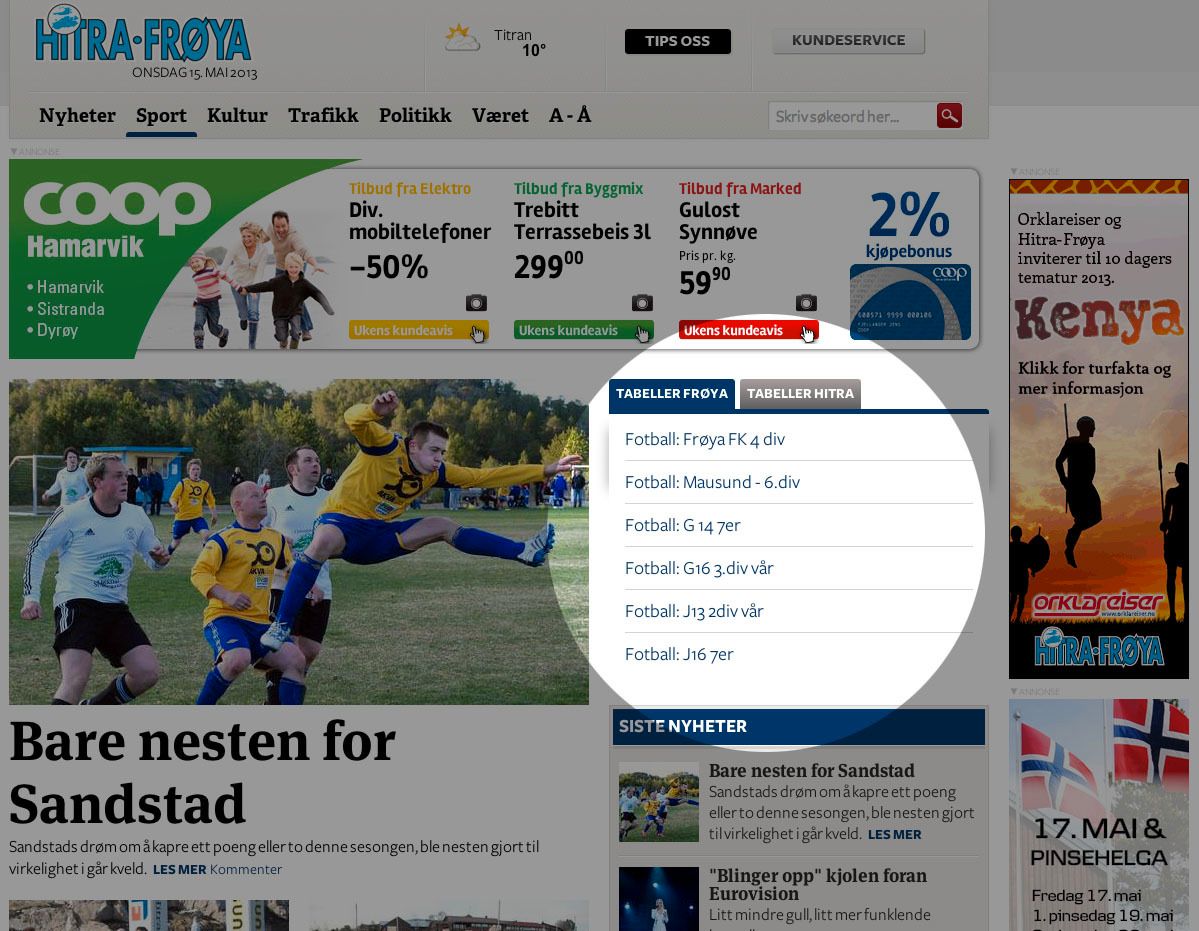The width and height of the screenshot is (1199, 931).
Task: Go to Sport in navigation menu
Action: [x=161, y=116]
